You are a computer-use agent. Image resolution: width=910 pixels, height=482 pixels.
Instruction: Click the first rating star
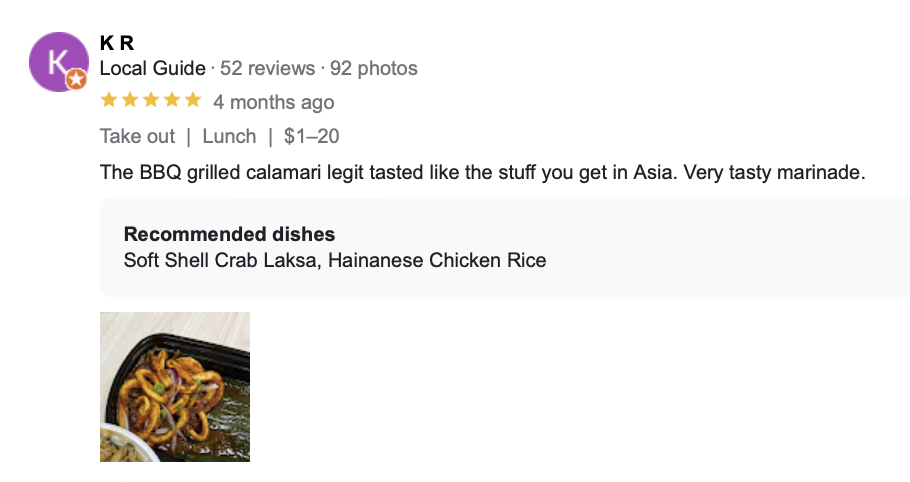(109, 100)
